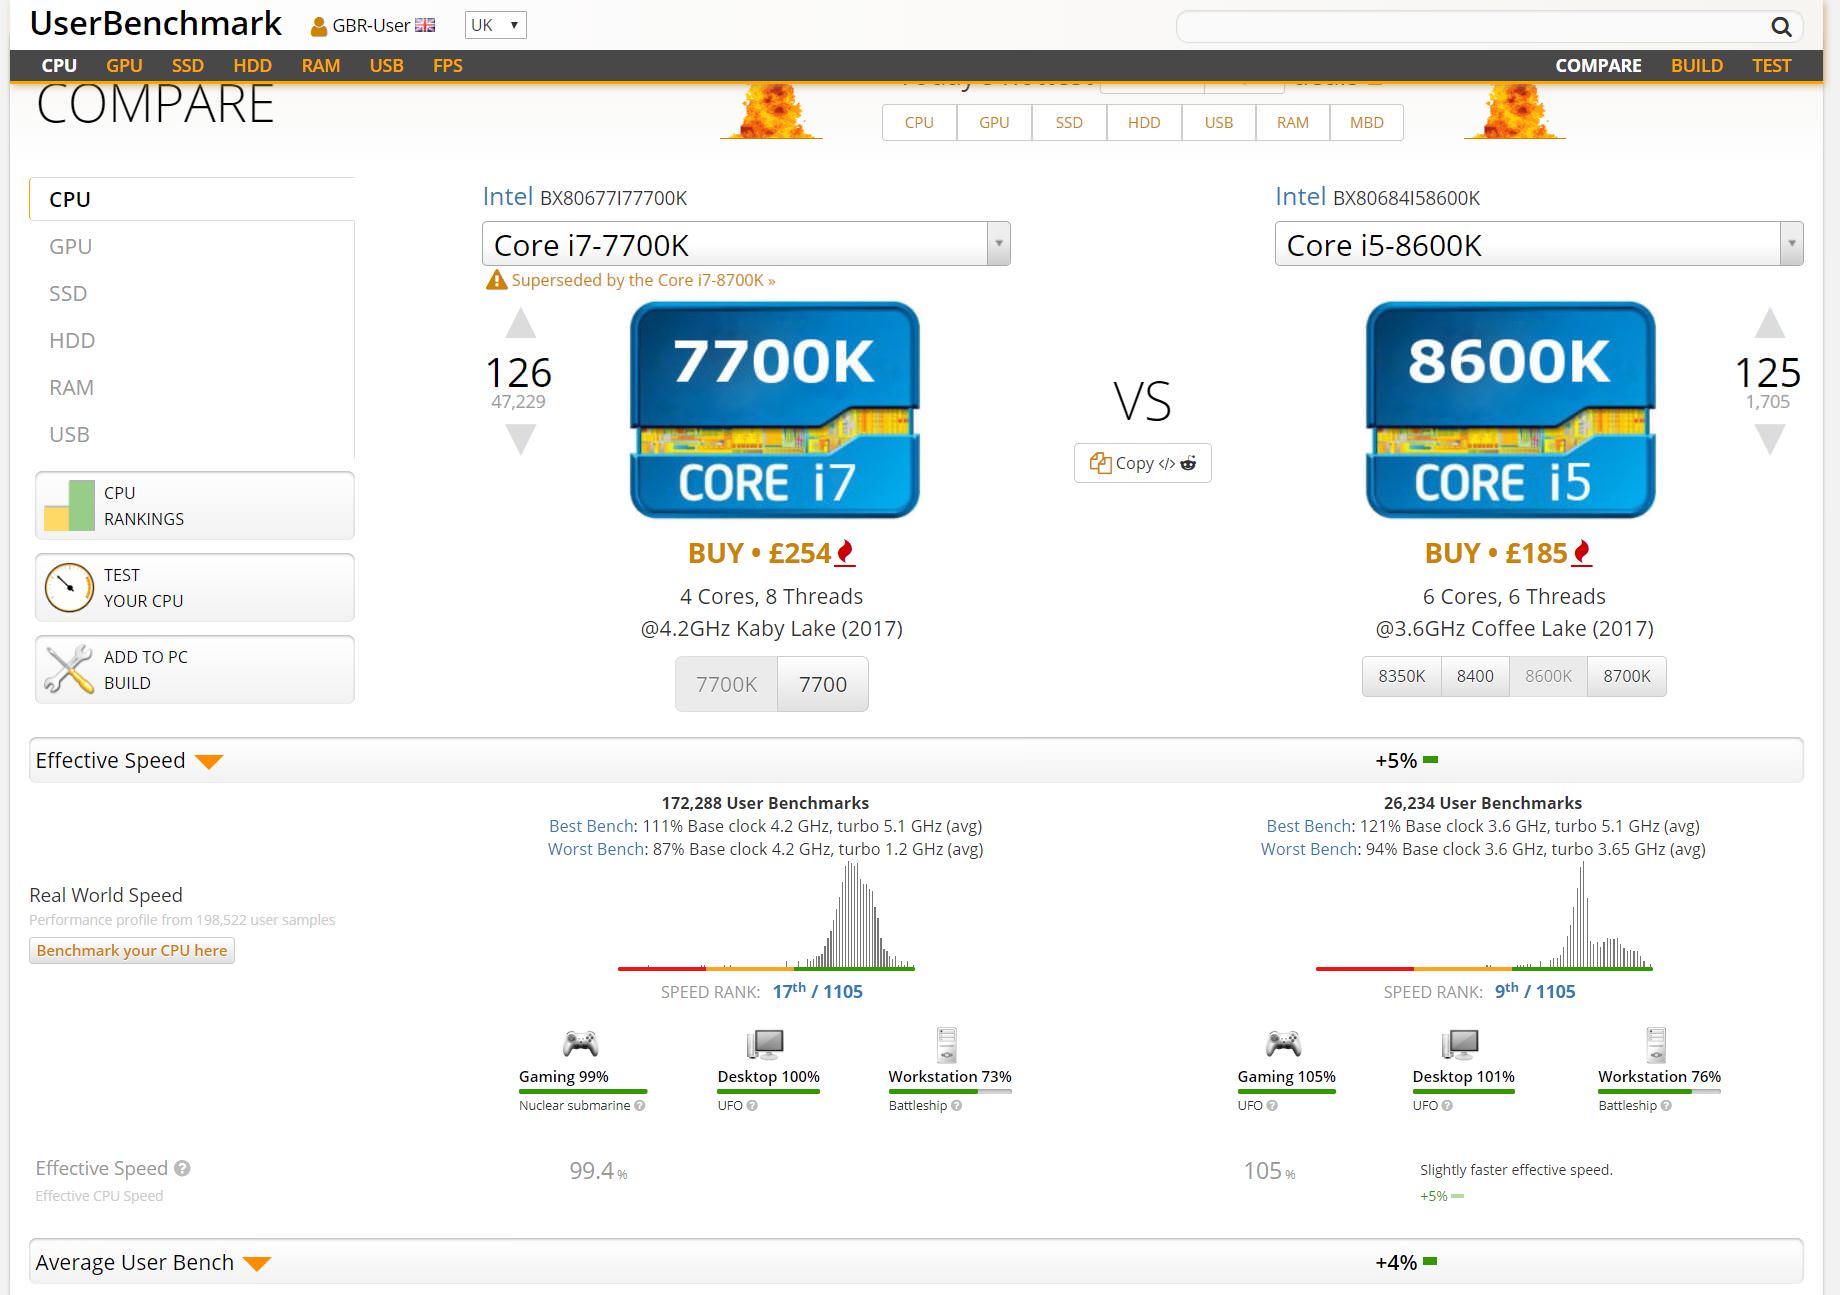Click the left flame hot deals icon
This screenshot has width=1840, height=1295.
771,110
